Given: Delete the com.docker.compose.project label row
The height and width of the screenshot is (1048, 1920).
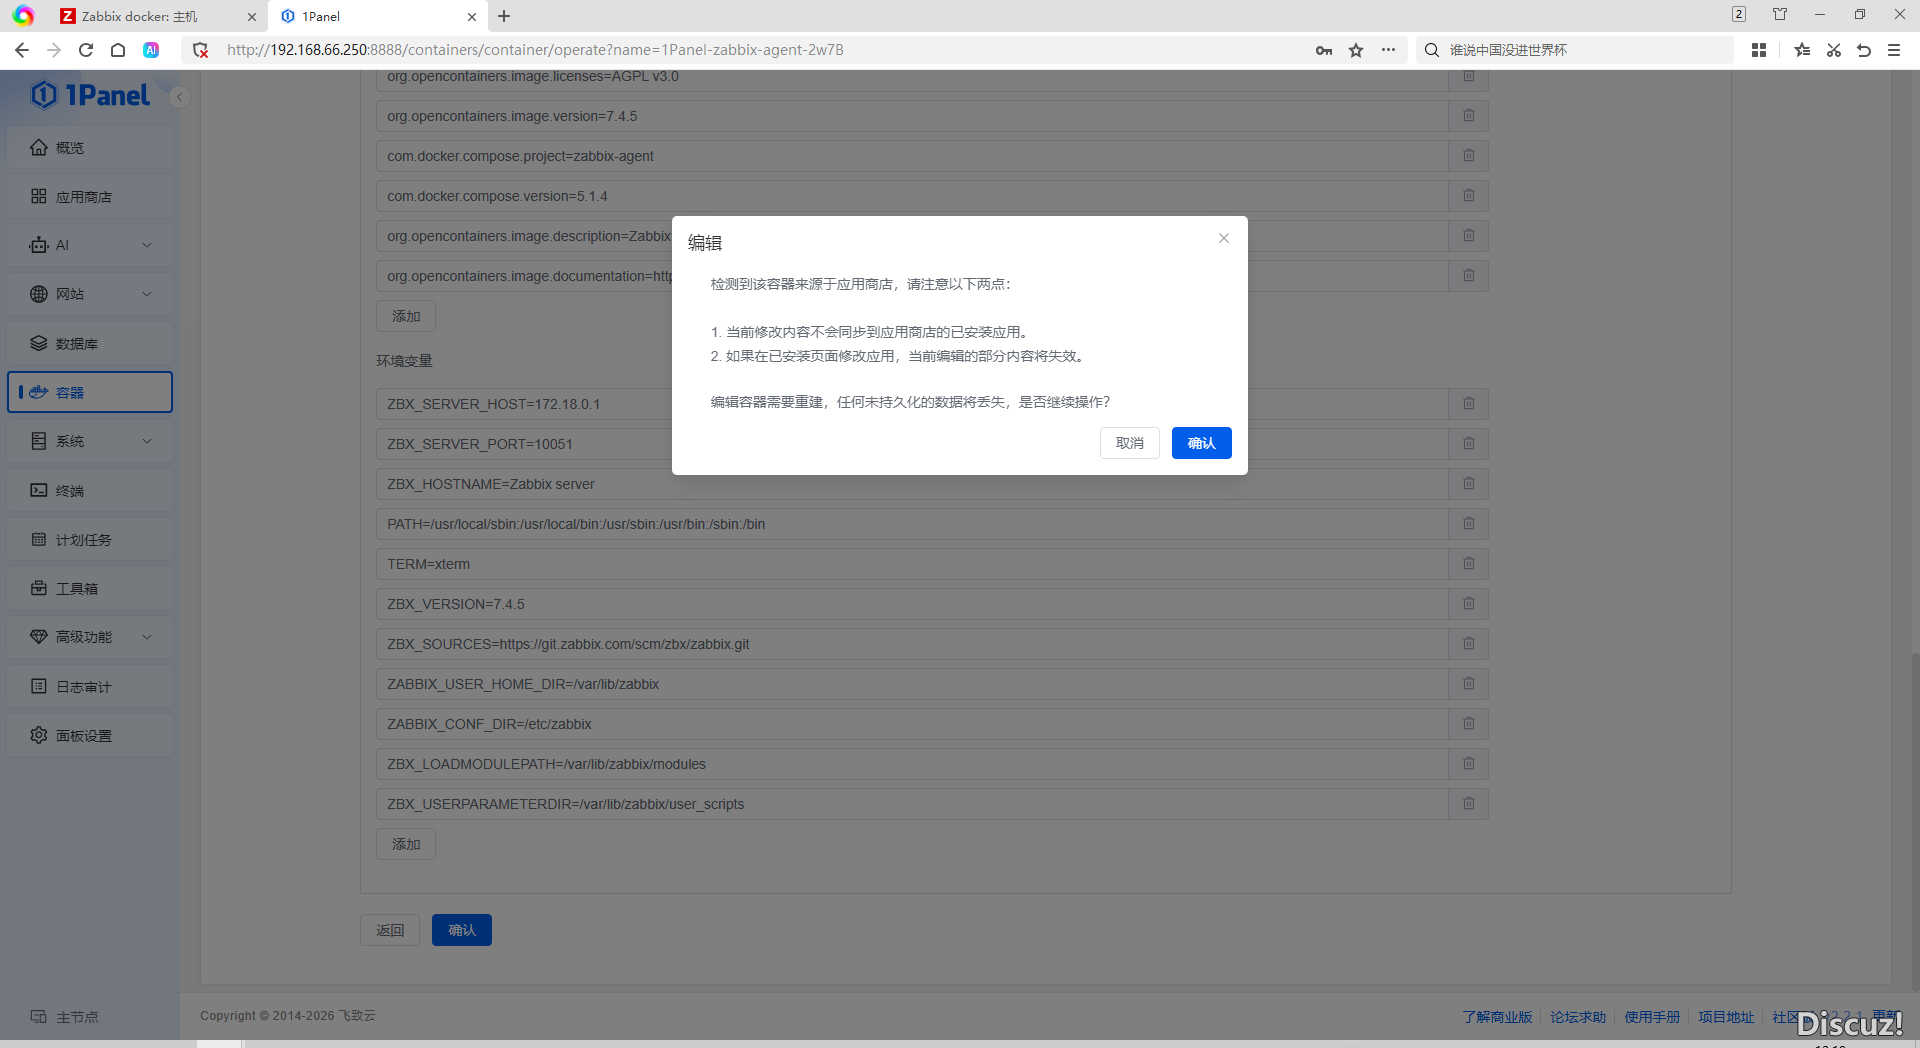Looking at the screenshot, I should pos(1469,156).
